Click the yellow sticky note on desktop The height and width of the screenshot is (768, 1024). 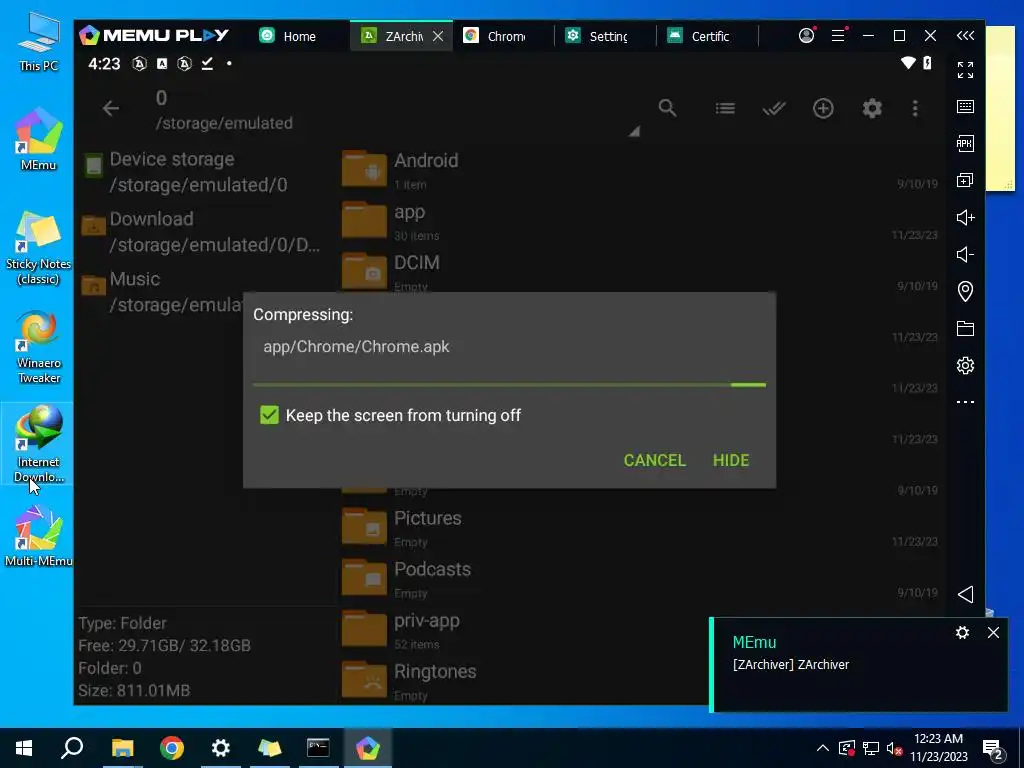(x=999, y=108)
